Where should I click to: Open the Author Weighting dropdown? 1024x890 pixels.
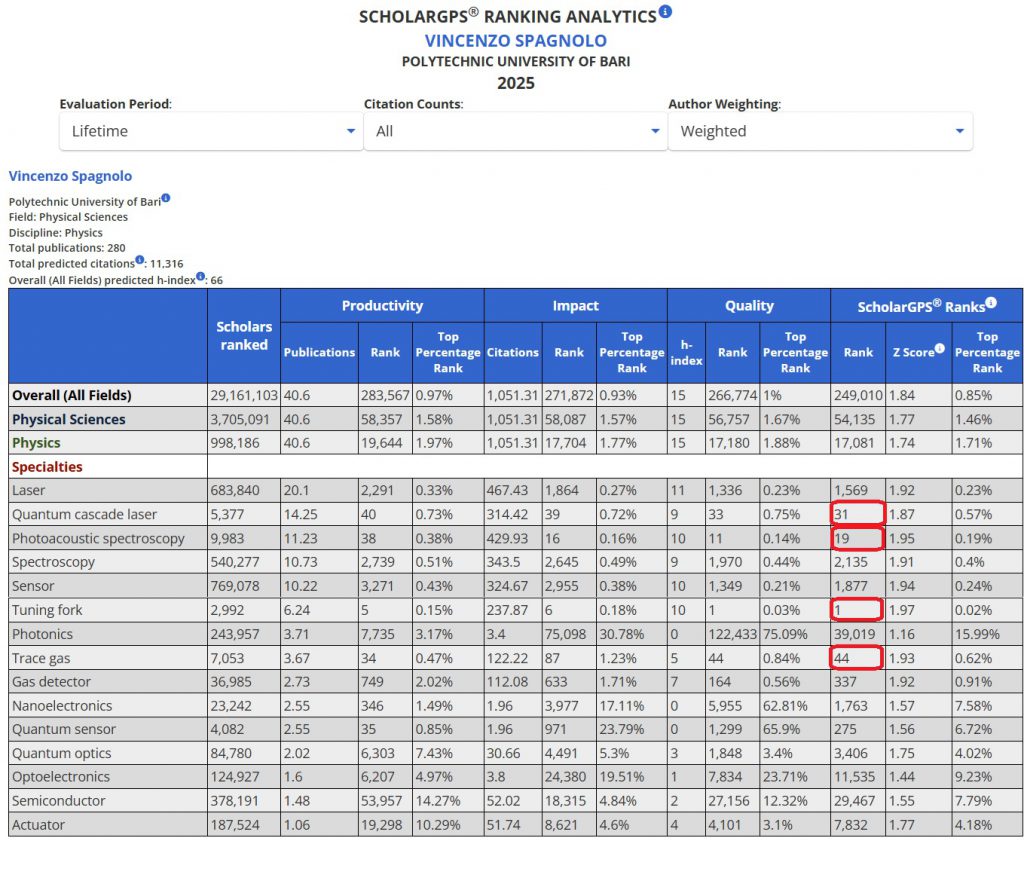pyautogui.click(x=820, y=131)
